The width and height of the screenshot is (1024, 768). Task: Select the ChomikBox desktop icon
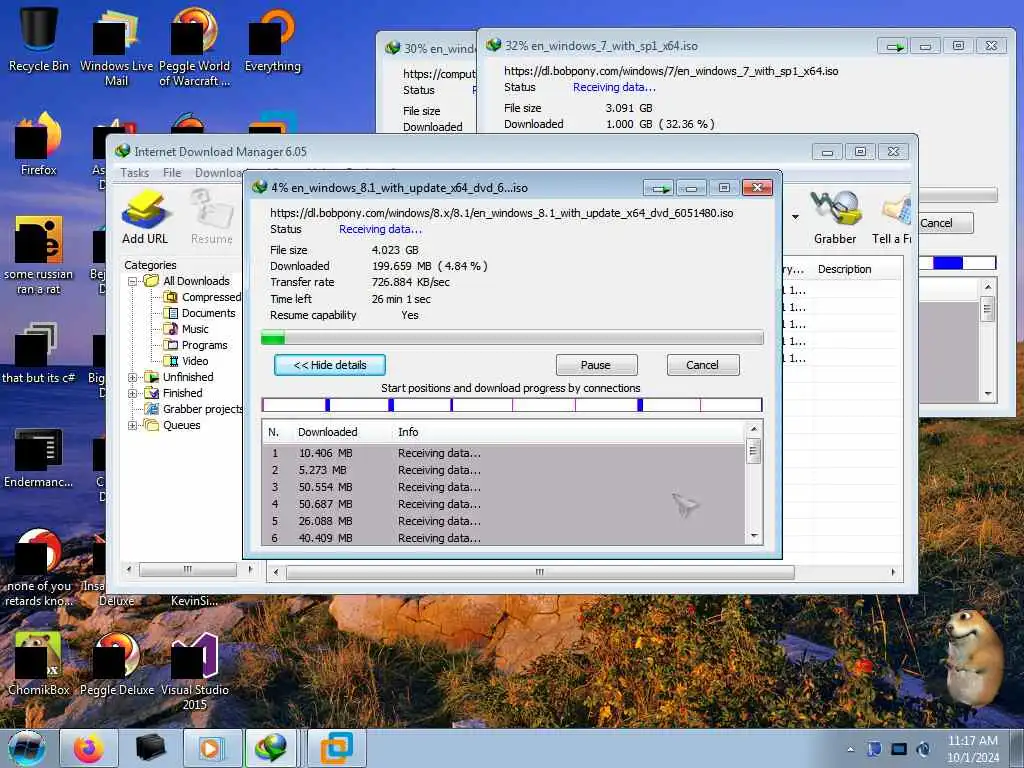[x=39, y=664]
